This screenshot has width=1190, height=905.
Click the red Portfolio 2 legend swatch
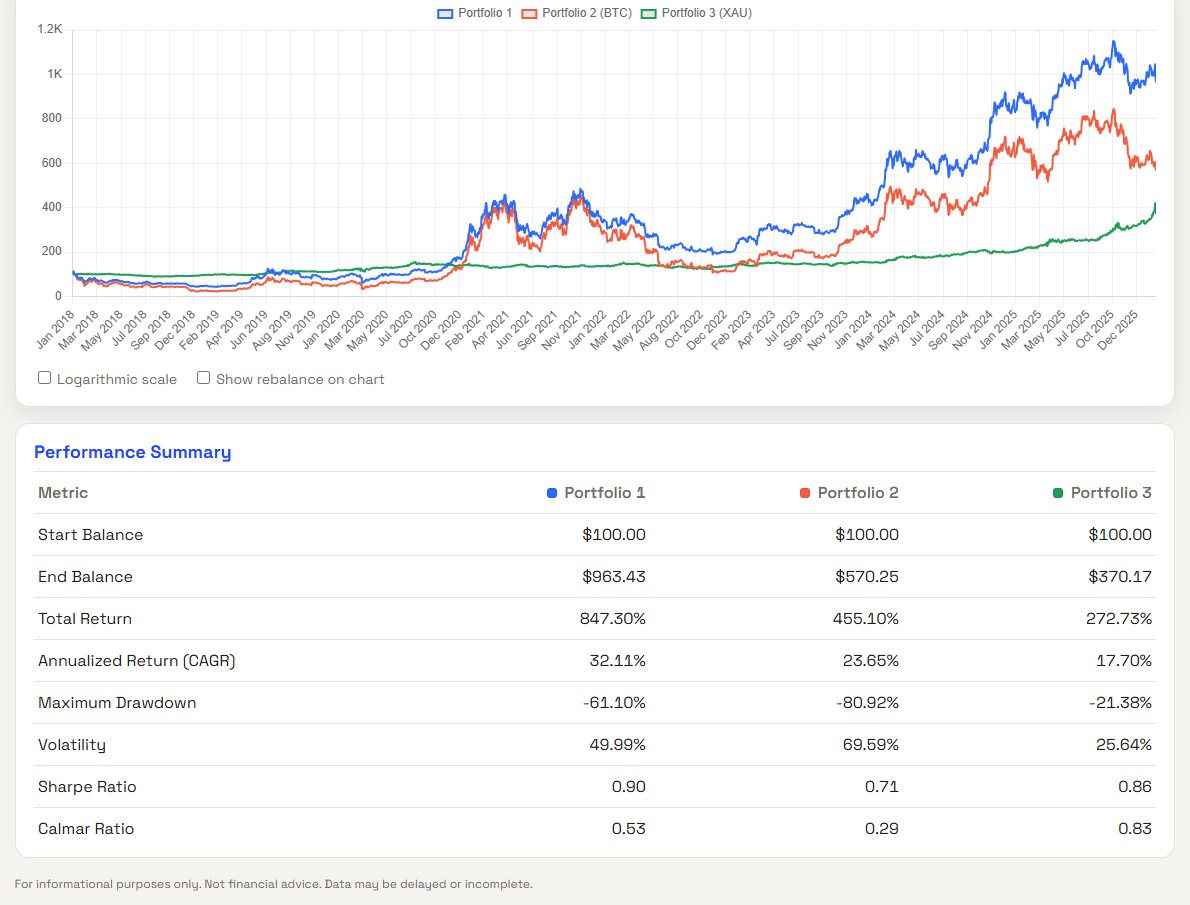tap(530, 14)
